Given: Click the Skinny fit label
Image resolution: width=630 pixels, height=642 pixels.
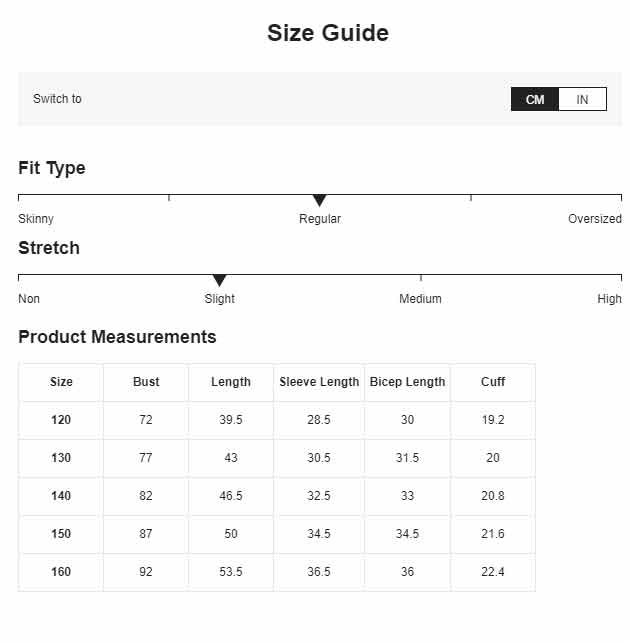Looking at the screenshot, I should (36, 219).
